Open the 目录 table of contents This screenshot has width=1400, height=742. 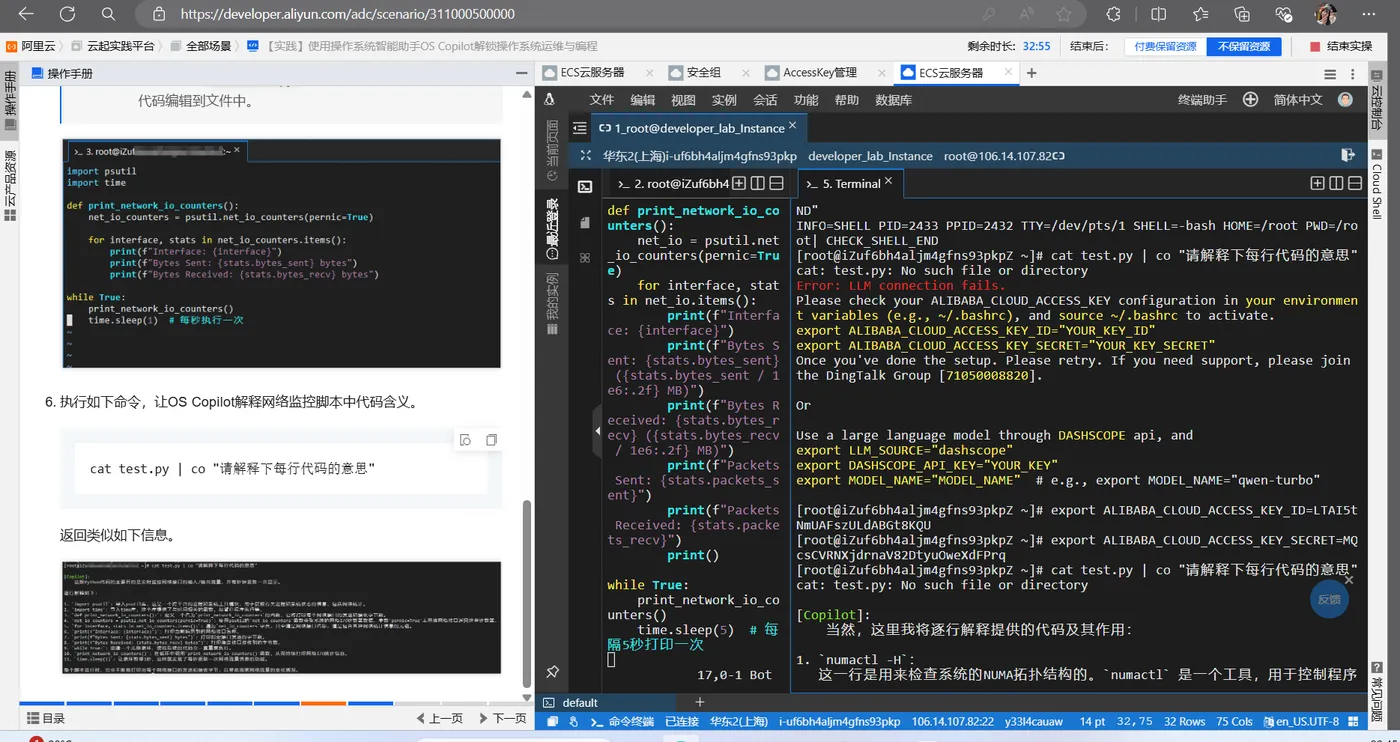(x=45, y=718)
